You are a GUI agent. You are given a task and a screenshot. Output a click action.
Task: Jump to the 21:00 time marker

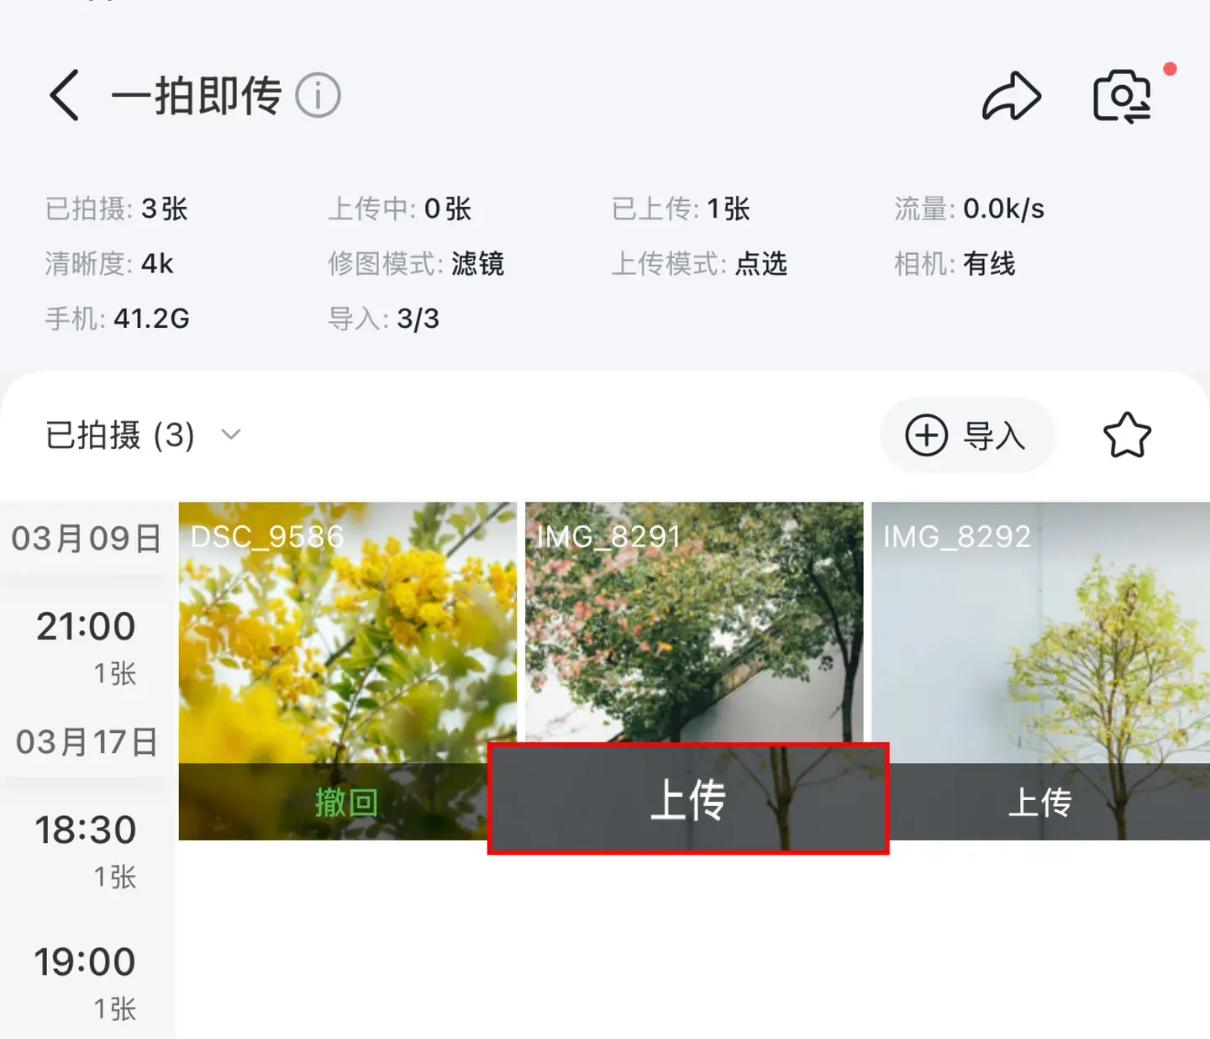pyautogui.click(x=86, y=646)
